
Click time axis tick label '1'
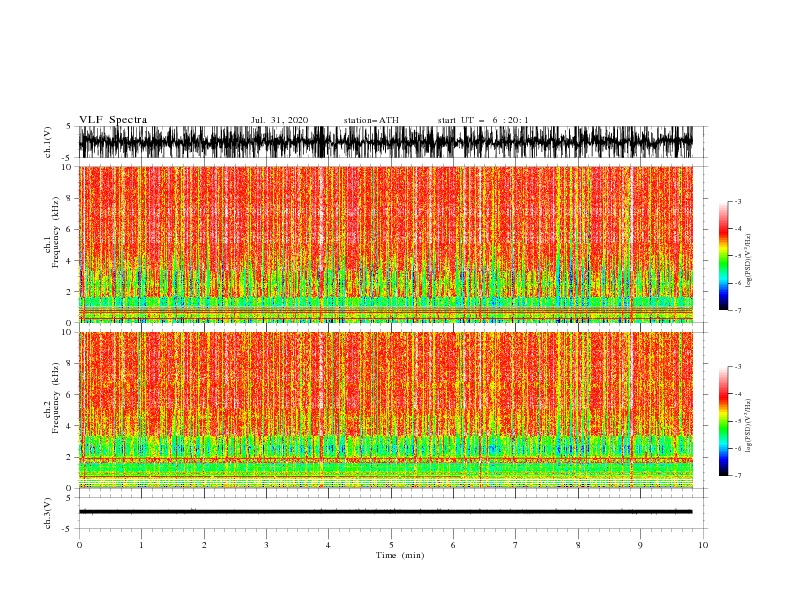[x=141, y=545]
